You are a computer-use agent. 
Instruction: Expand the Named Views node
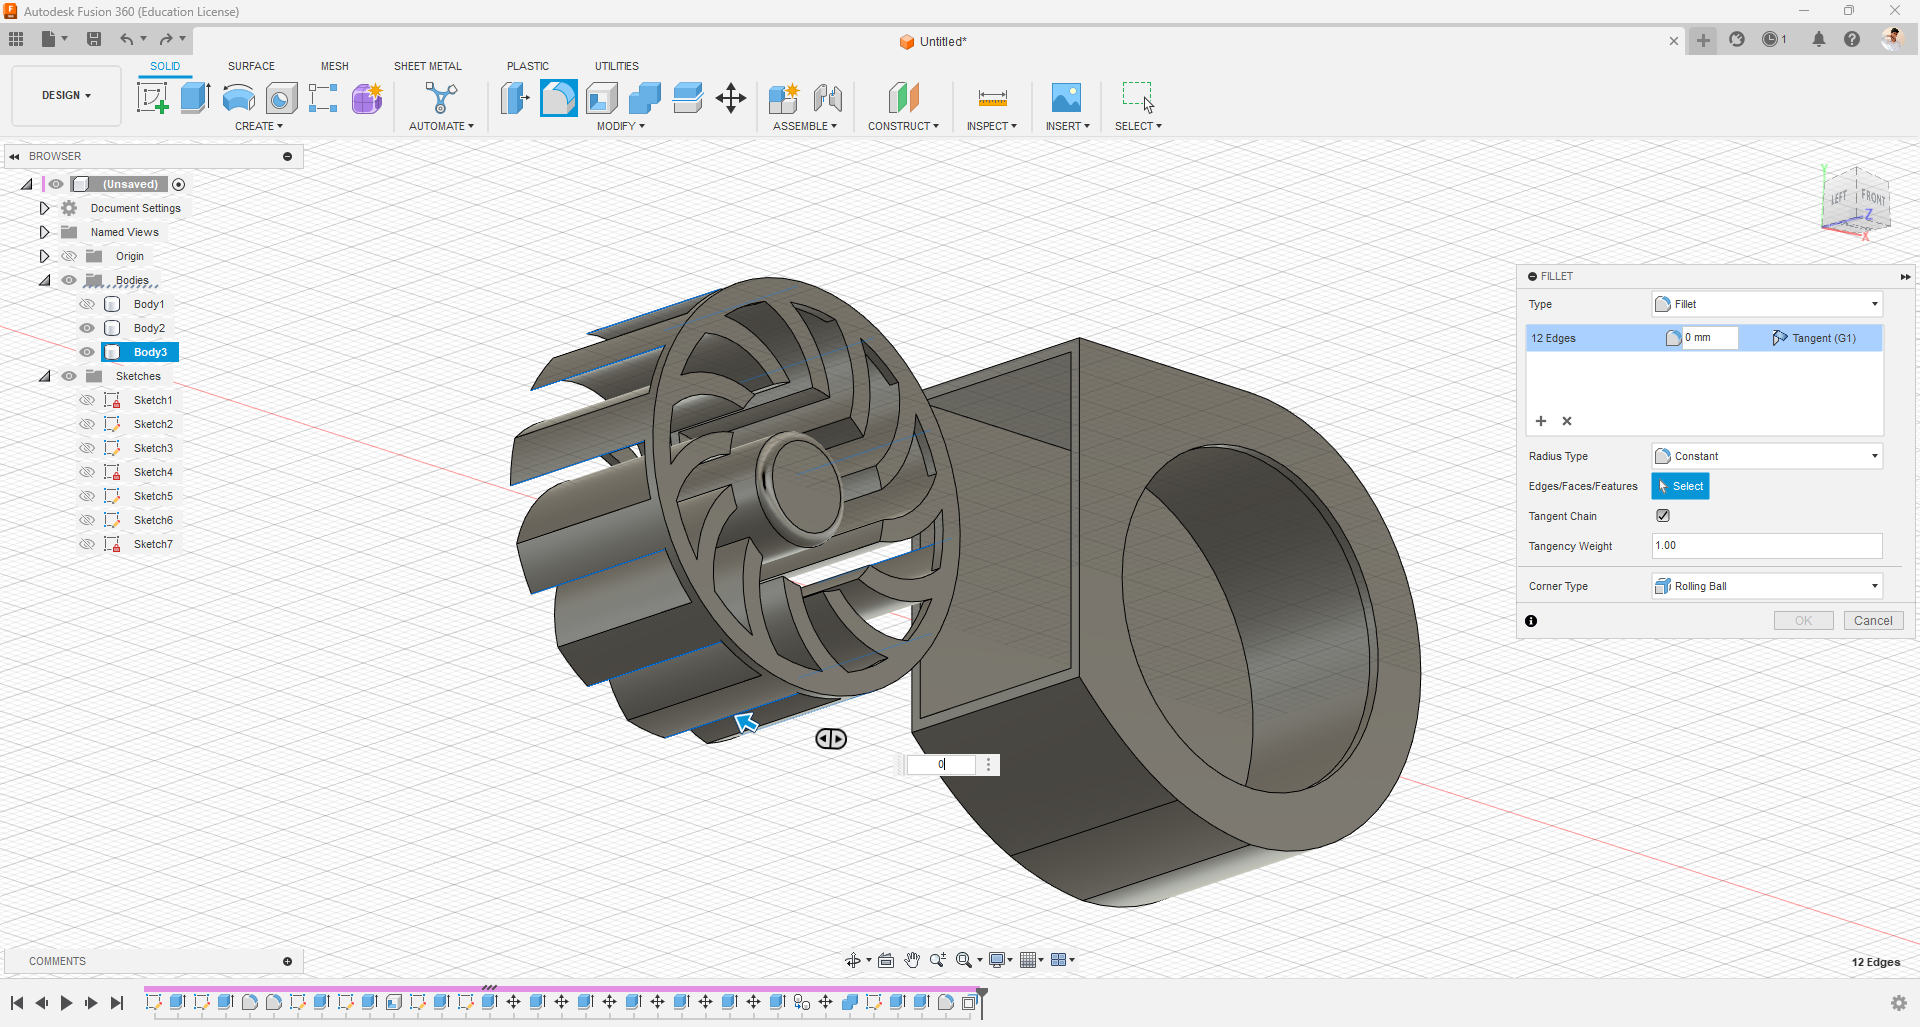(44, 232)
